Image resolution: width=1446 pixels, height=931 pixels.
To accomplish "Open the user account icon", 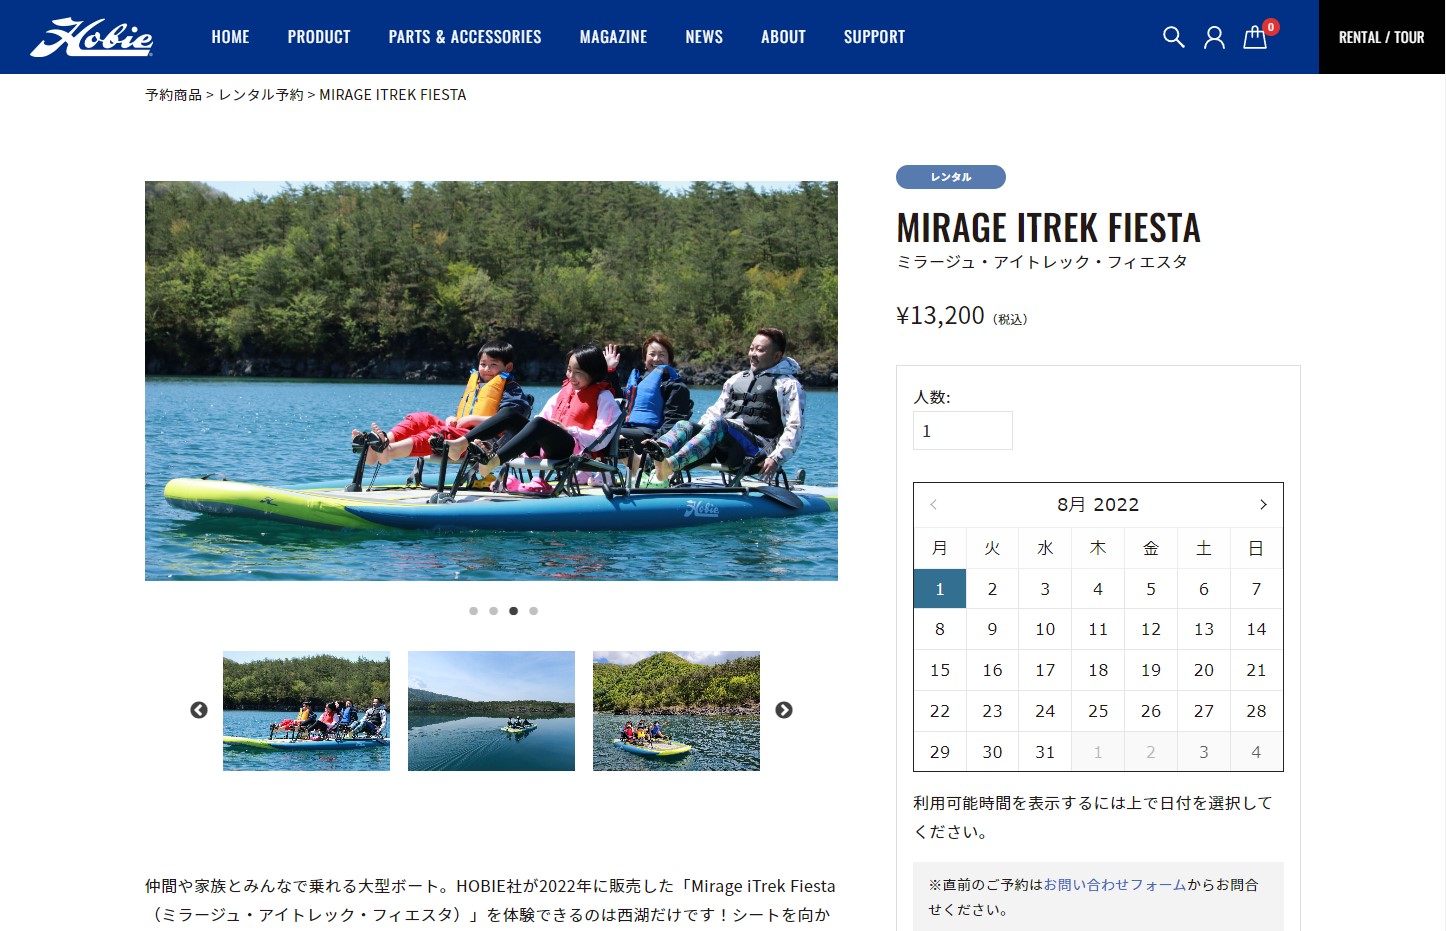I will point(1214,37).
